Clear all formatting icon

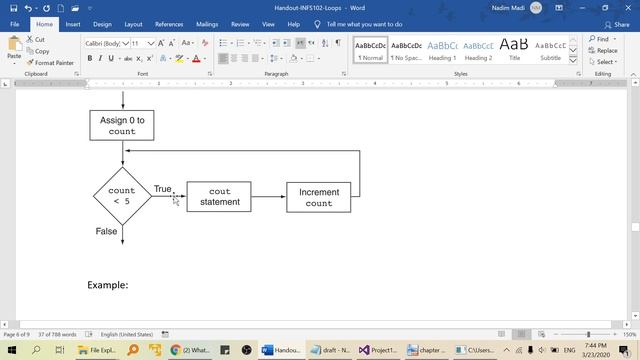pos(205,43)
